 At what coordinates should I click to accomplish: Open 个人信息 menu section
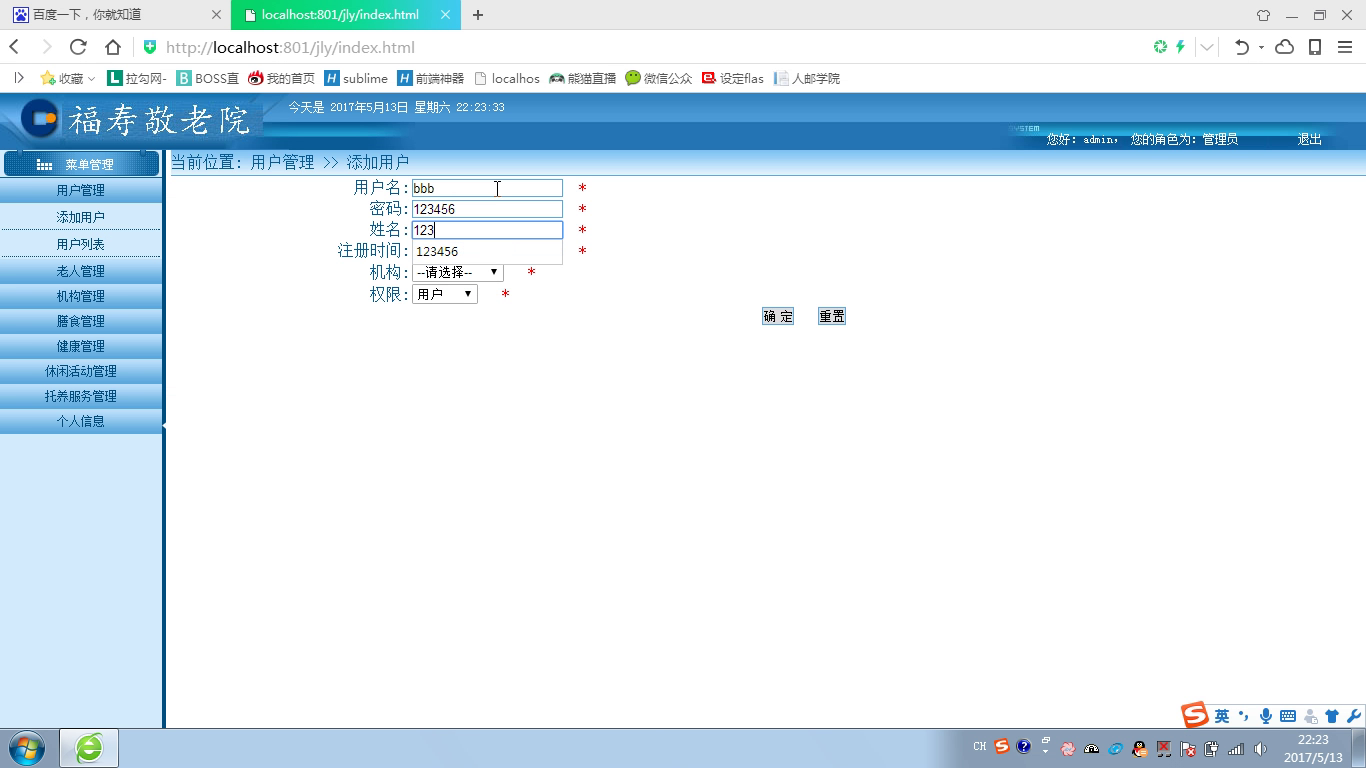click(x=80, y=421)
